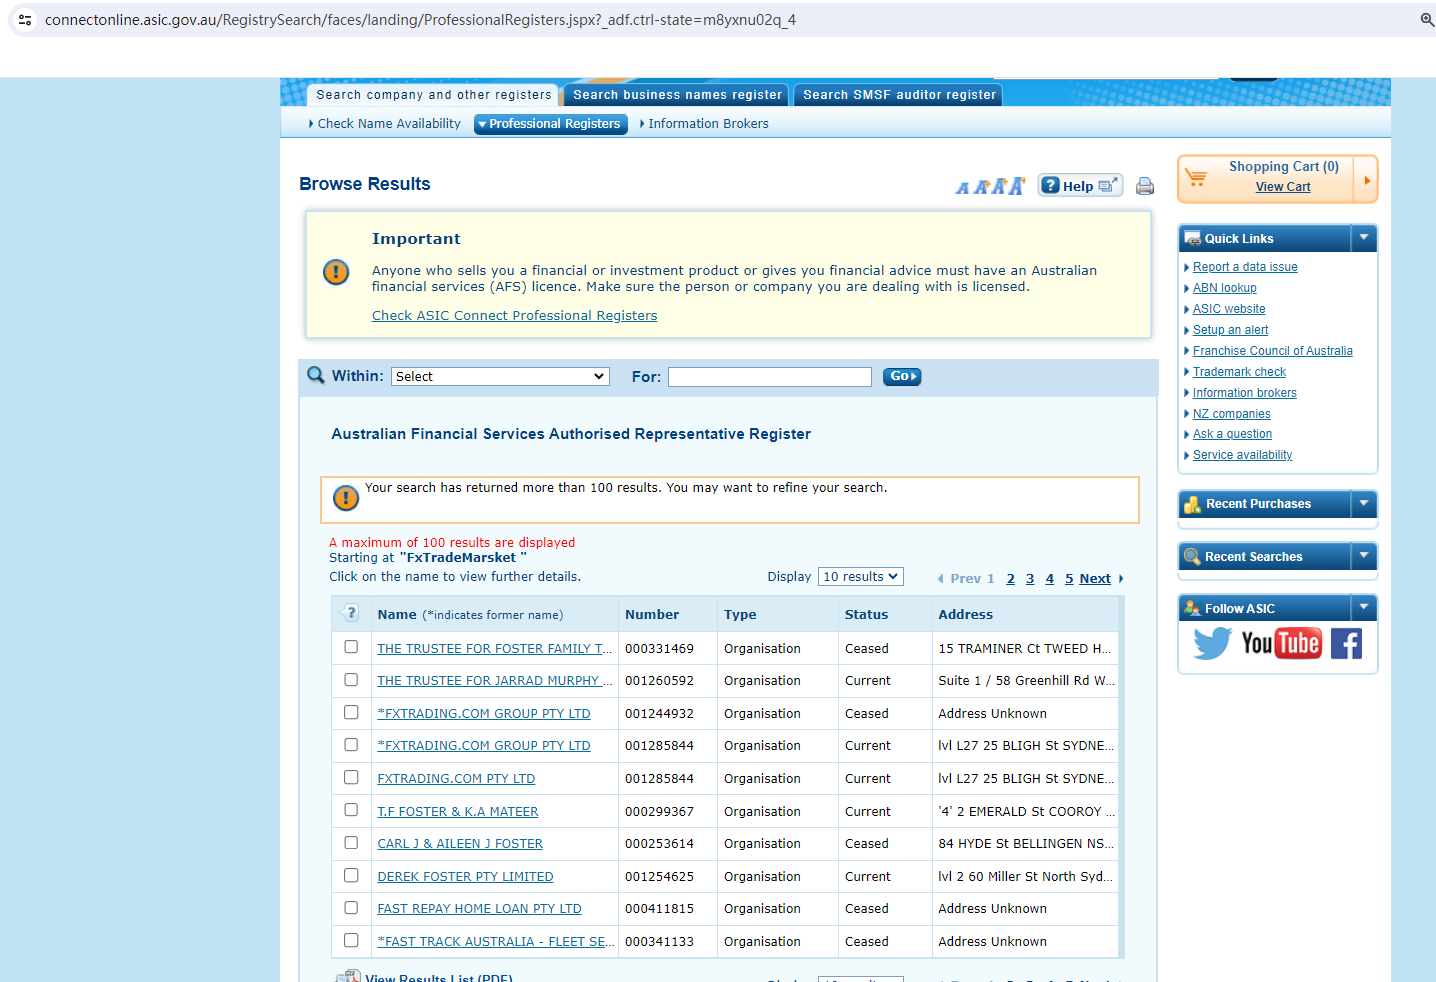
Task: Open Setup an alert link
Action: click(1230, 330)
